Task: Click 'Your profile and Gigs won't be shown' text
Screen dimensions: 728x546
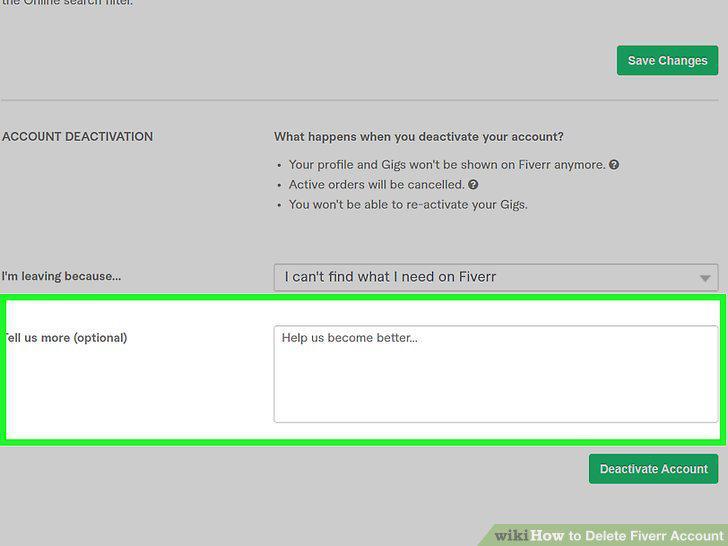Action: [393, 165]
